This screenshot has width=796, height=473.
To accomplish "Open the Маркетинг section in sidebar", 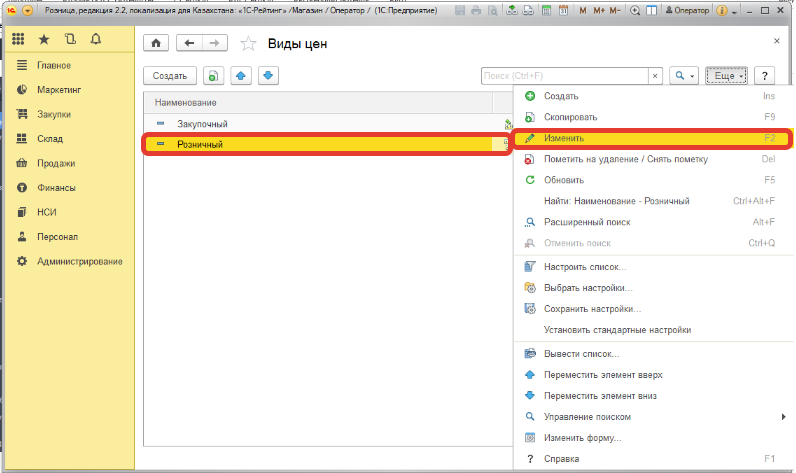I will (60, 90).
